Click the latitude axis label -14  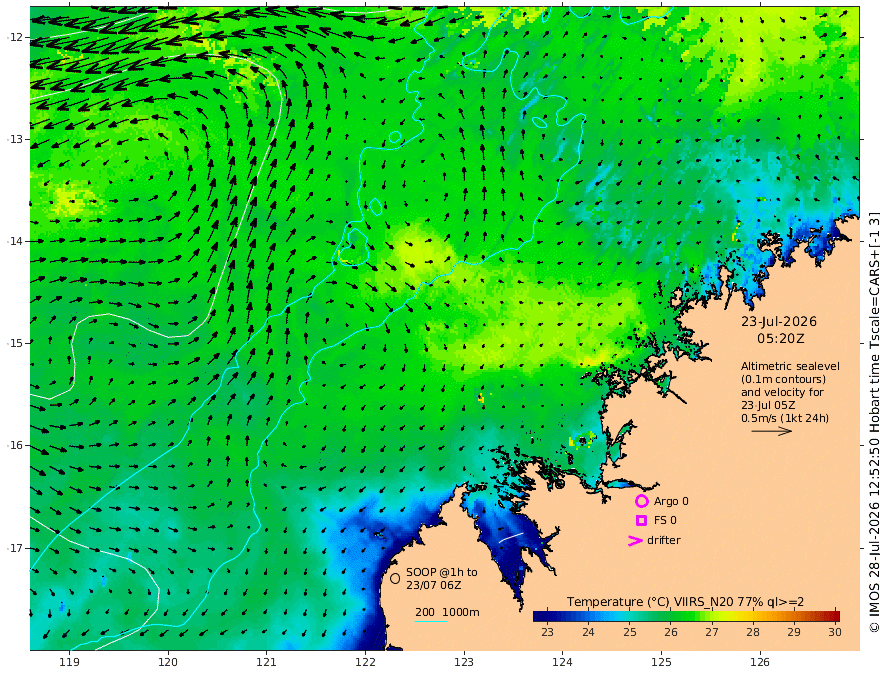[x=15, y=241]
